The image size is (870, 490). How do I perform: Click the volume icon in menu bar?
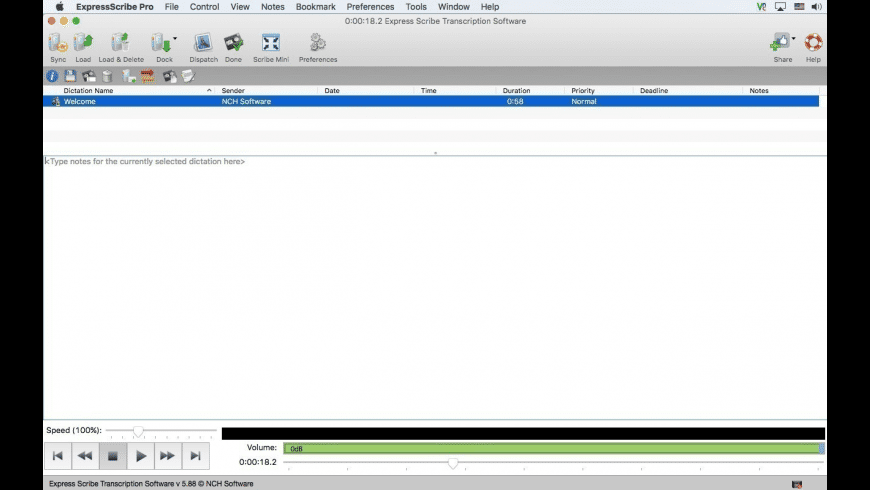tap(816, 7)
